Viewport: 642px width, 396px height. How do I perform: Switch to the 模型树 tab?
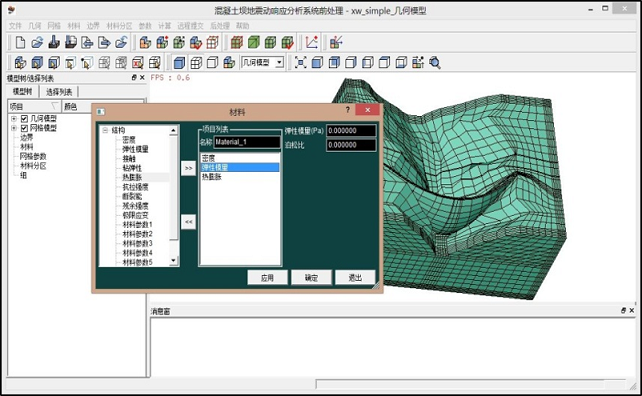[x=23, y=92]
